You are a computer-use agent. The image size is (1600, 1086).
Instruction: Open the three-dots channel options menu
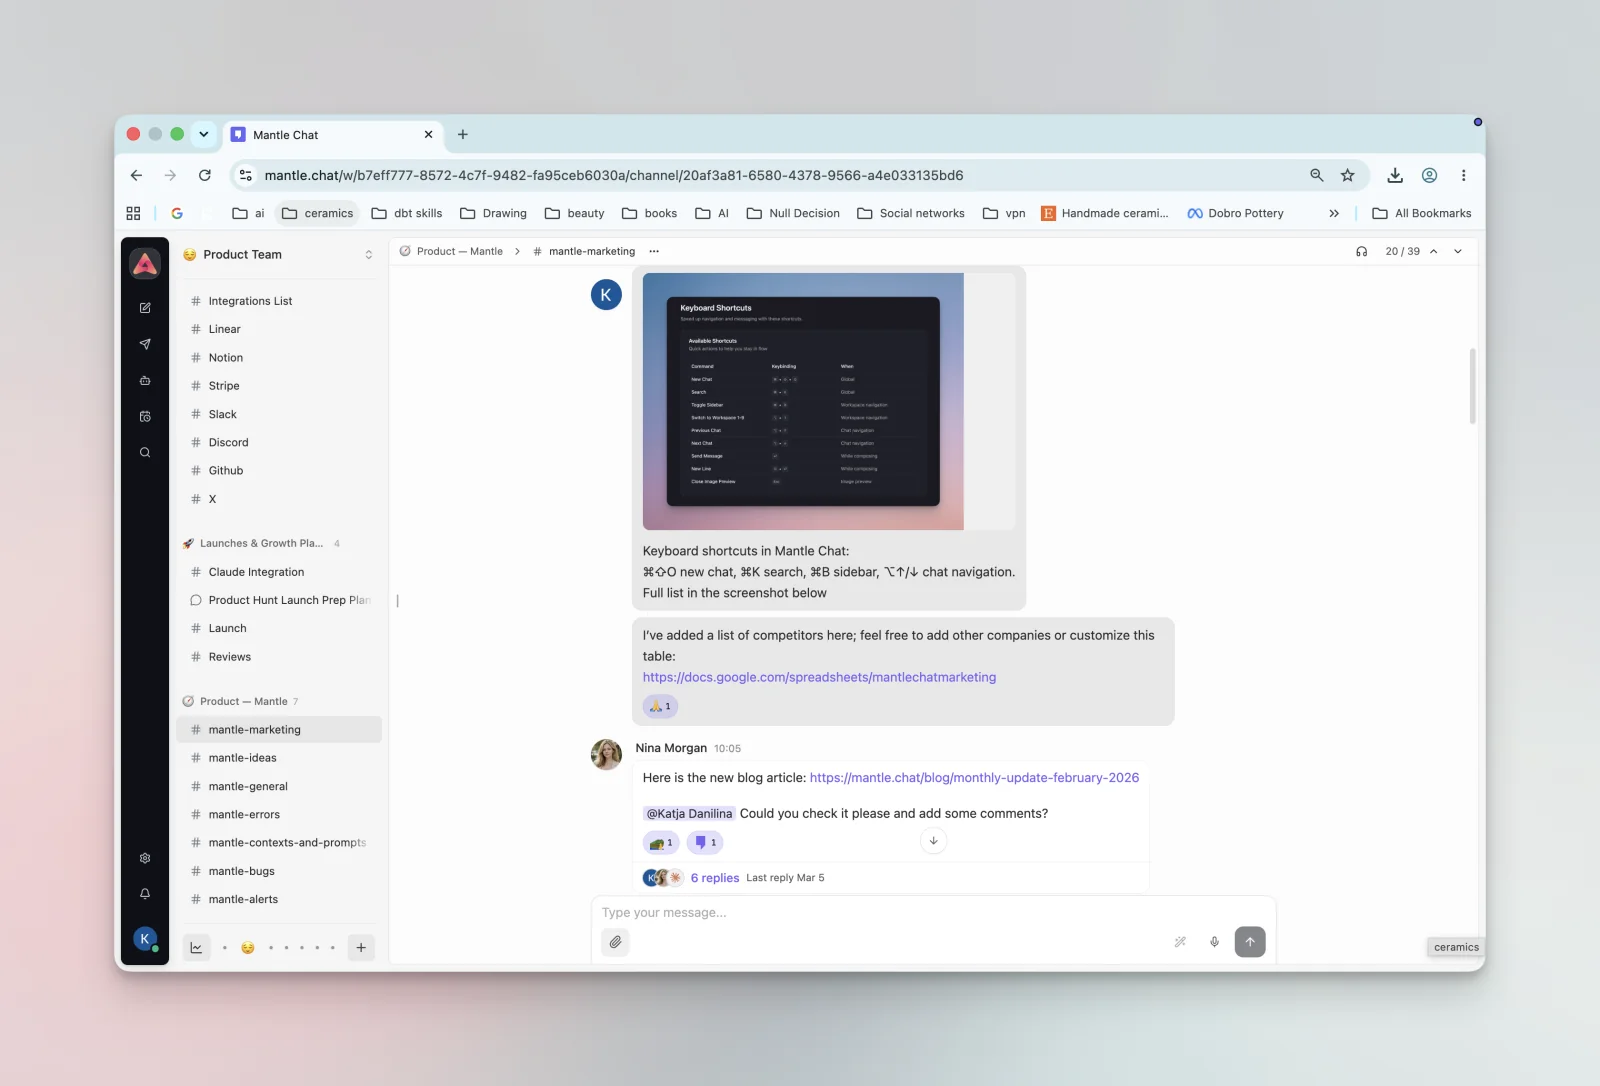click(654, 252)
